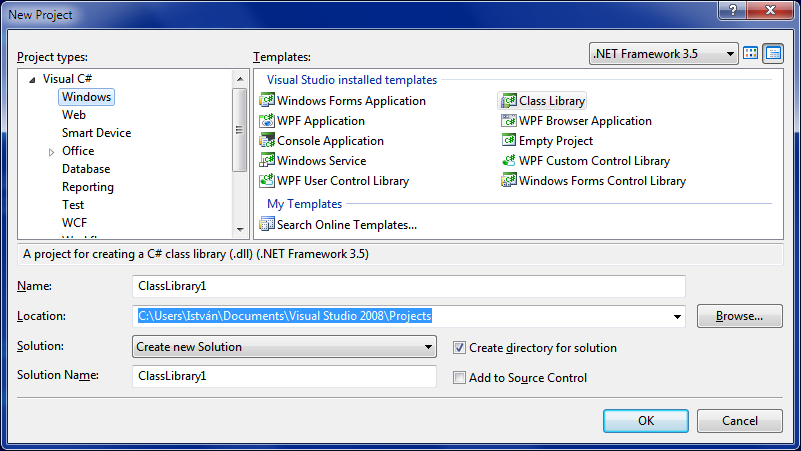Select the Visual C# root node
801x451 pixels.
[x=67, y=79]
